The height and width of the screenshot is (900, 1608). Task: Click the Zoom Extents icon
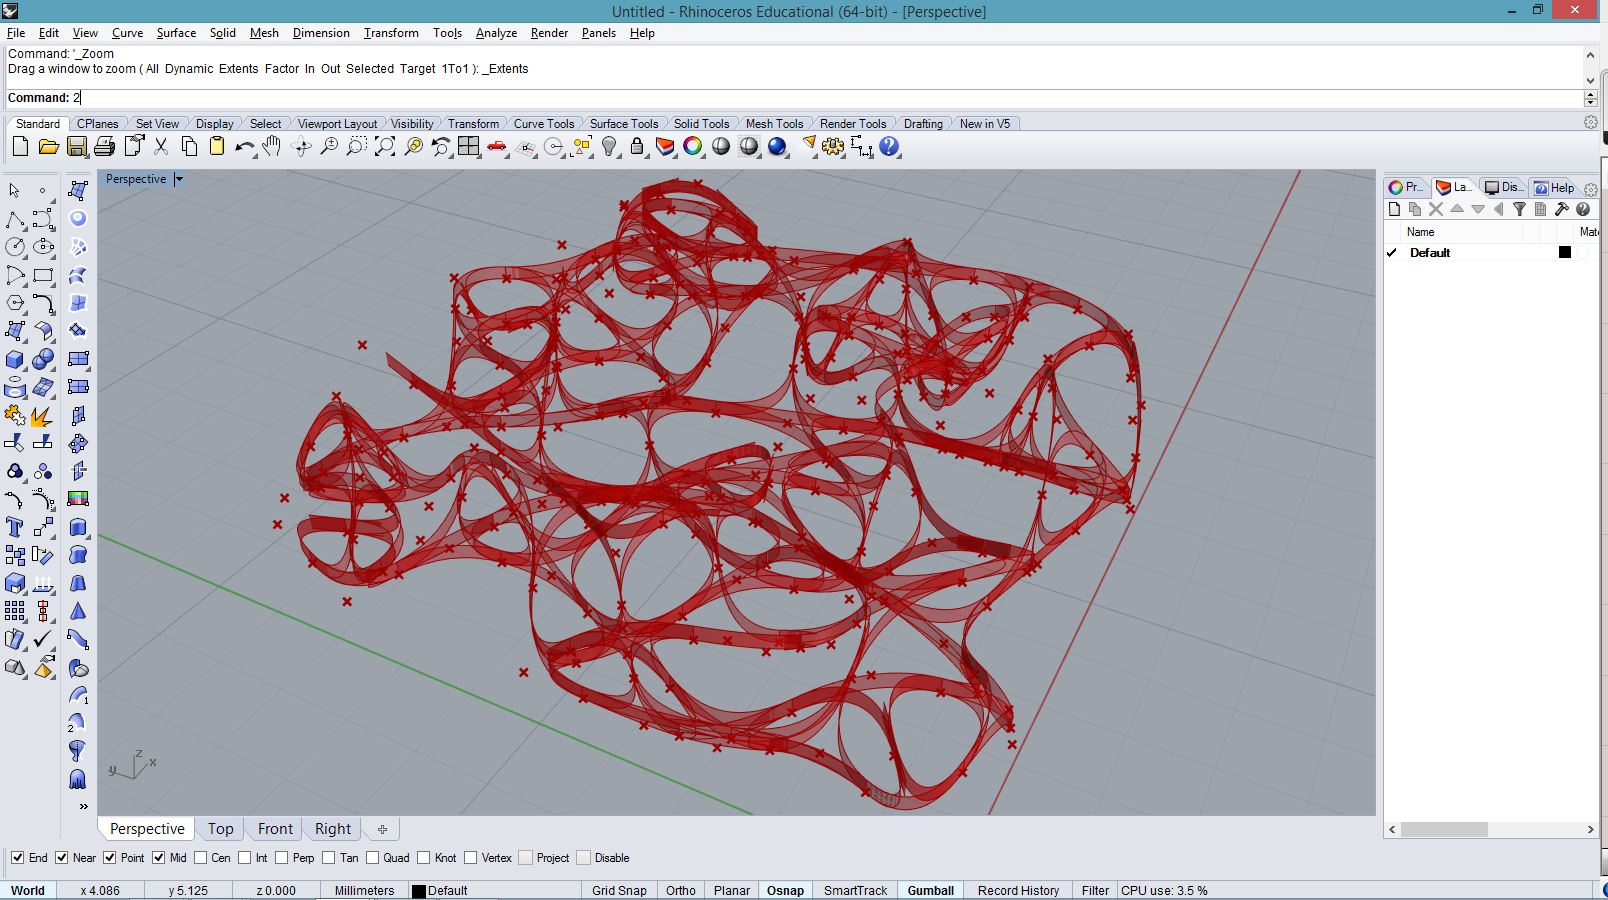point(385,147)
